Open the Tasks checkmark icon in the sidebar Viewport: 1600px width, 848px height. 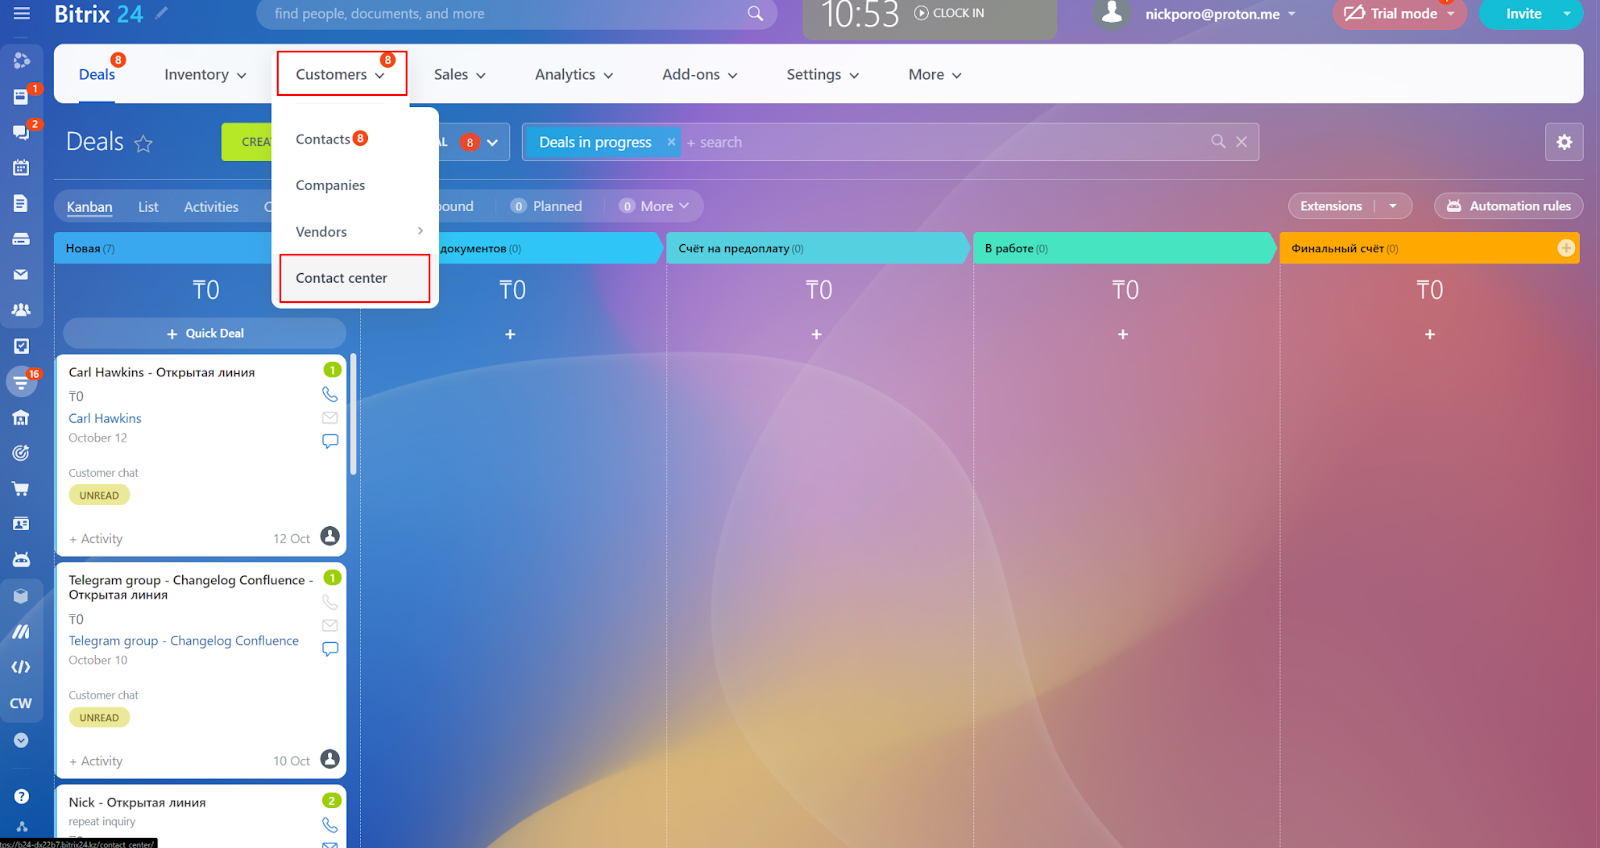tap(21, 346)
